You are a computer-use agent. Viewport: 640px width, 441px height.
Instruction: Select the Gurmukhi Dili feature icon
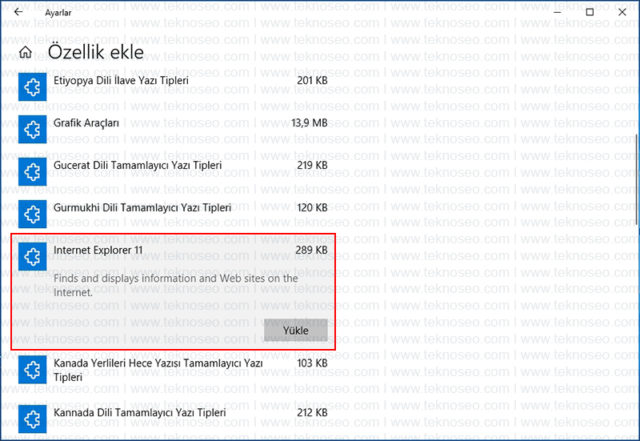coord(32,214)
